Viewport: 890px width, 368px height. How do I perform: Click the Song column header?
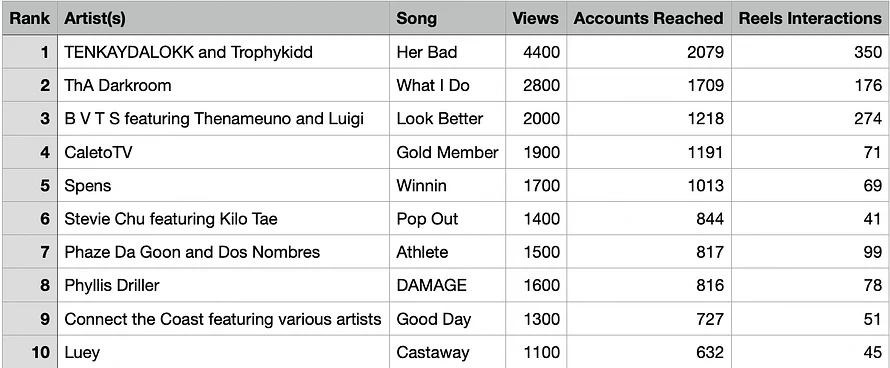pos(447,18)
